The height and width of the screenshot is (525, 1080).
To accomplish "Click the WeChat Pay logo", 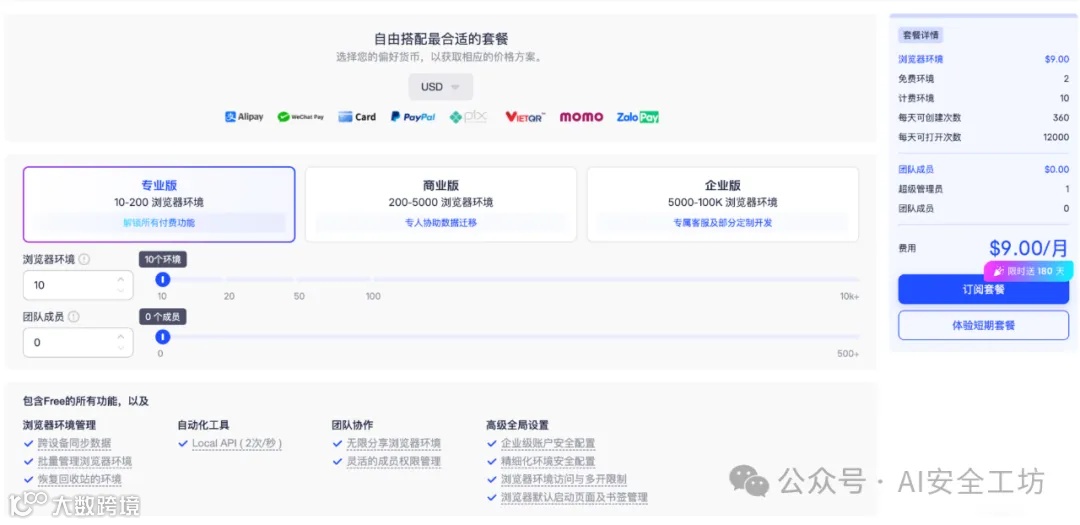I will (x=300, y=117).
